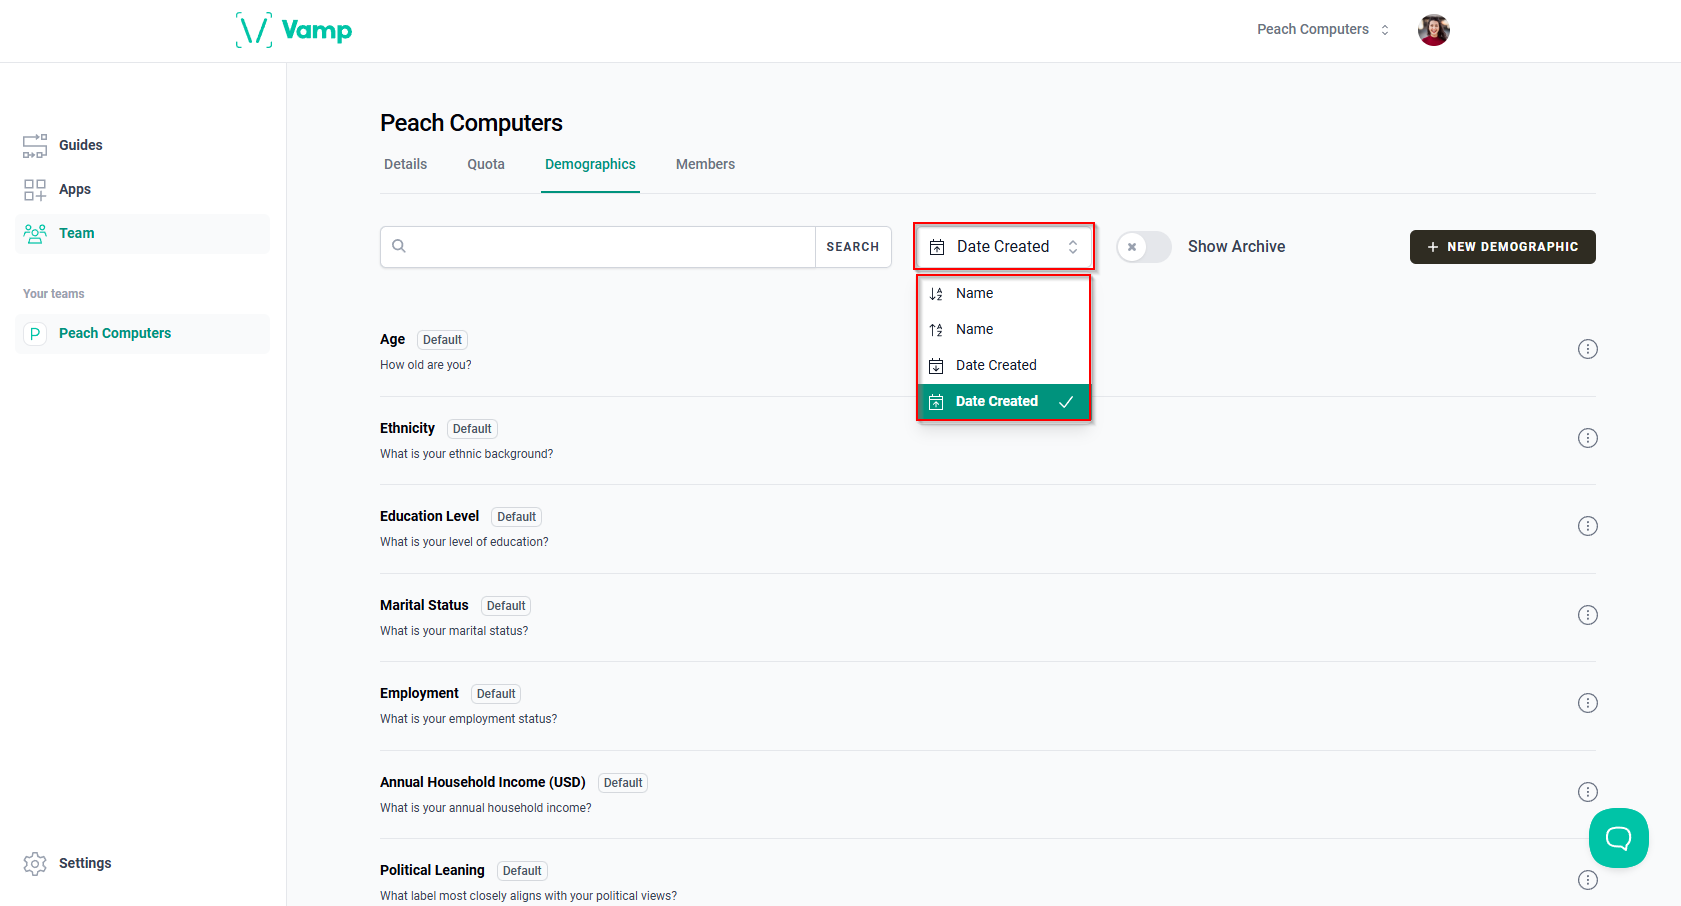Viewport: 1681px width, 906px height.
Task: Open more options for the Ethnicity demographic
Action: click(1587, 438)
